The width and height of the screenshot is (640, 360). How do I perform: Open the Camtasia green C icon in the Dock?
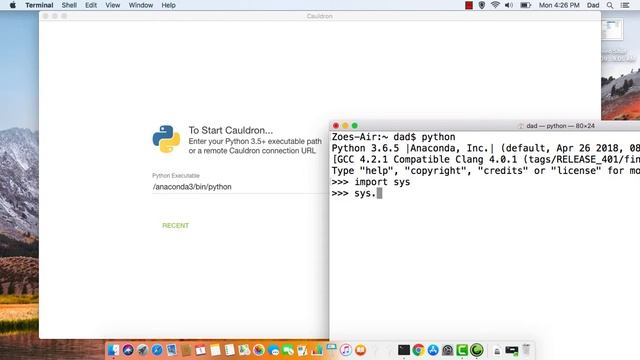pos(462,350)
